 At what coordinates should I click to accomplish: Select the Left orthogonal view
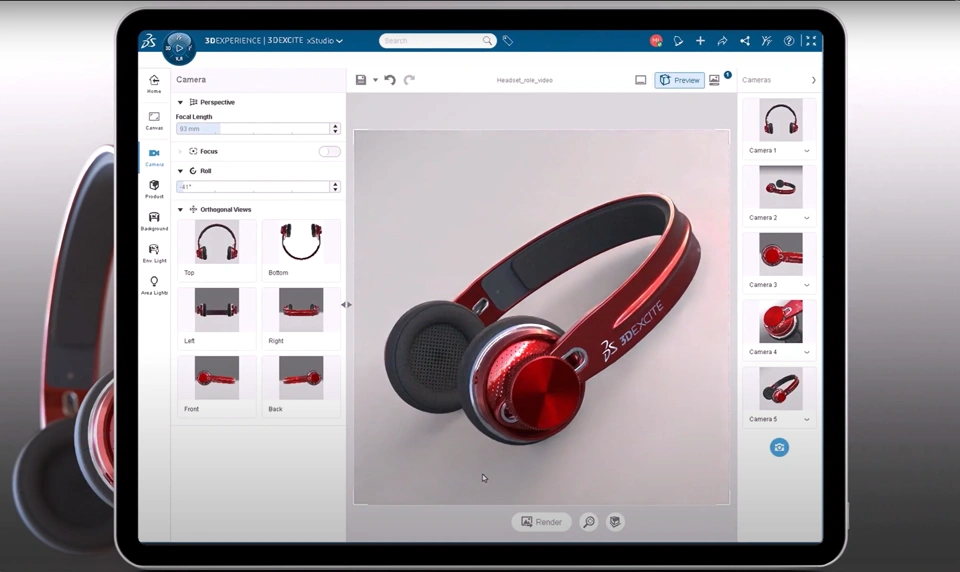217,318
